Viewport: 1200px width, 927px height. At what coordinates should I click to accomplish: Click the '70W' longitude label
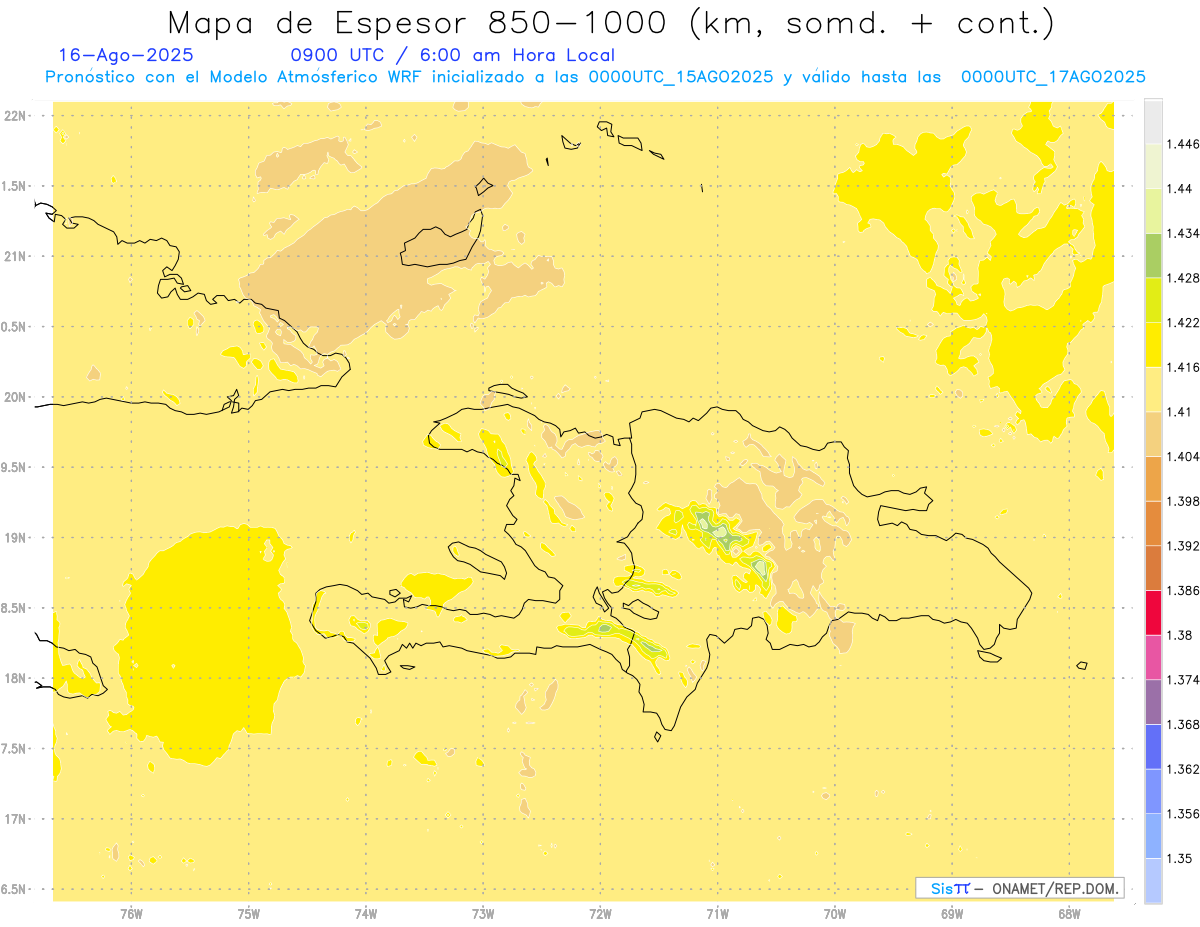pyautogui.click(x=835, y=913)
